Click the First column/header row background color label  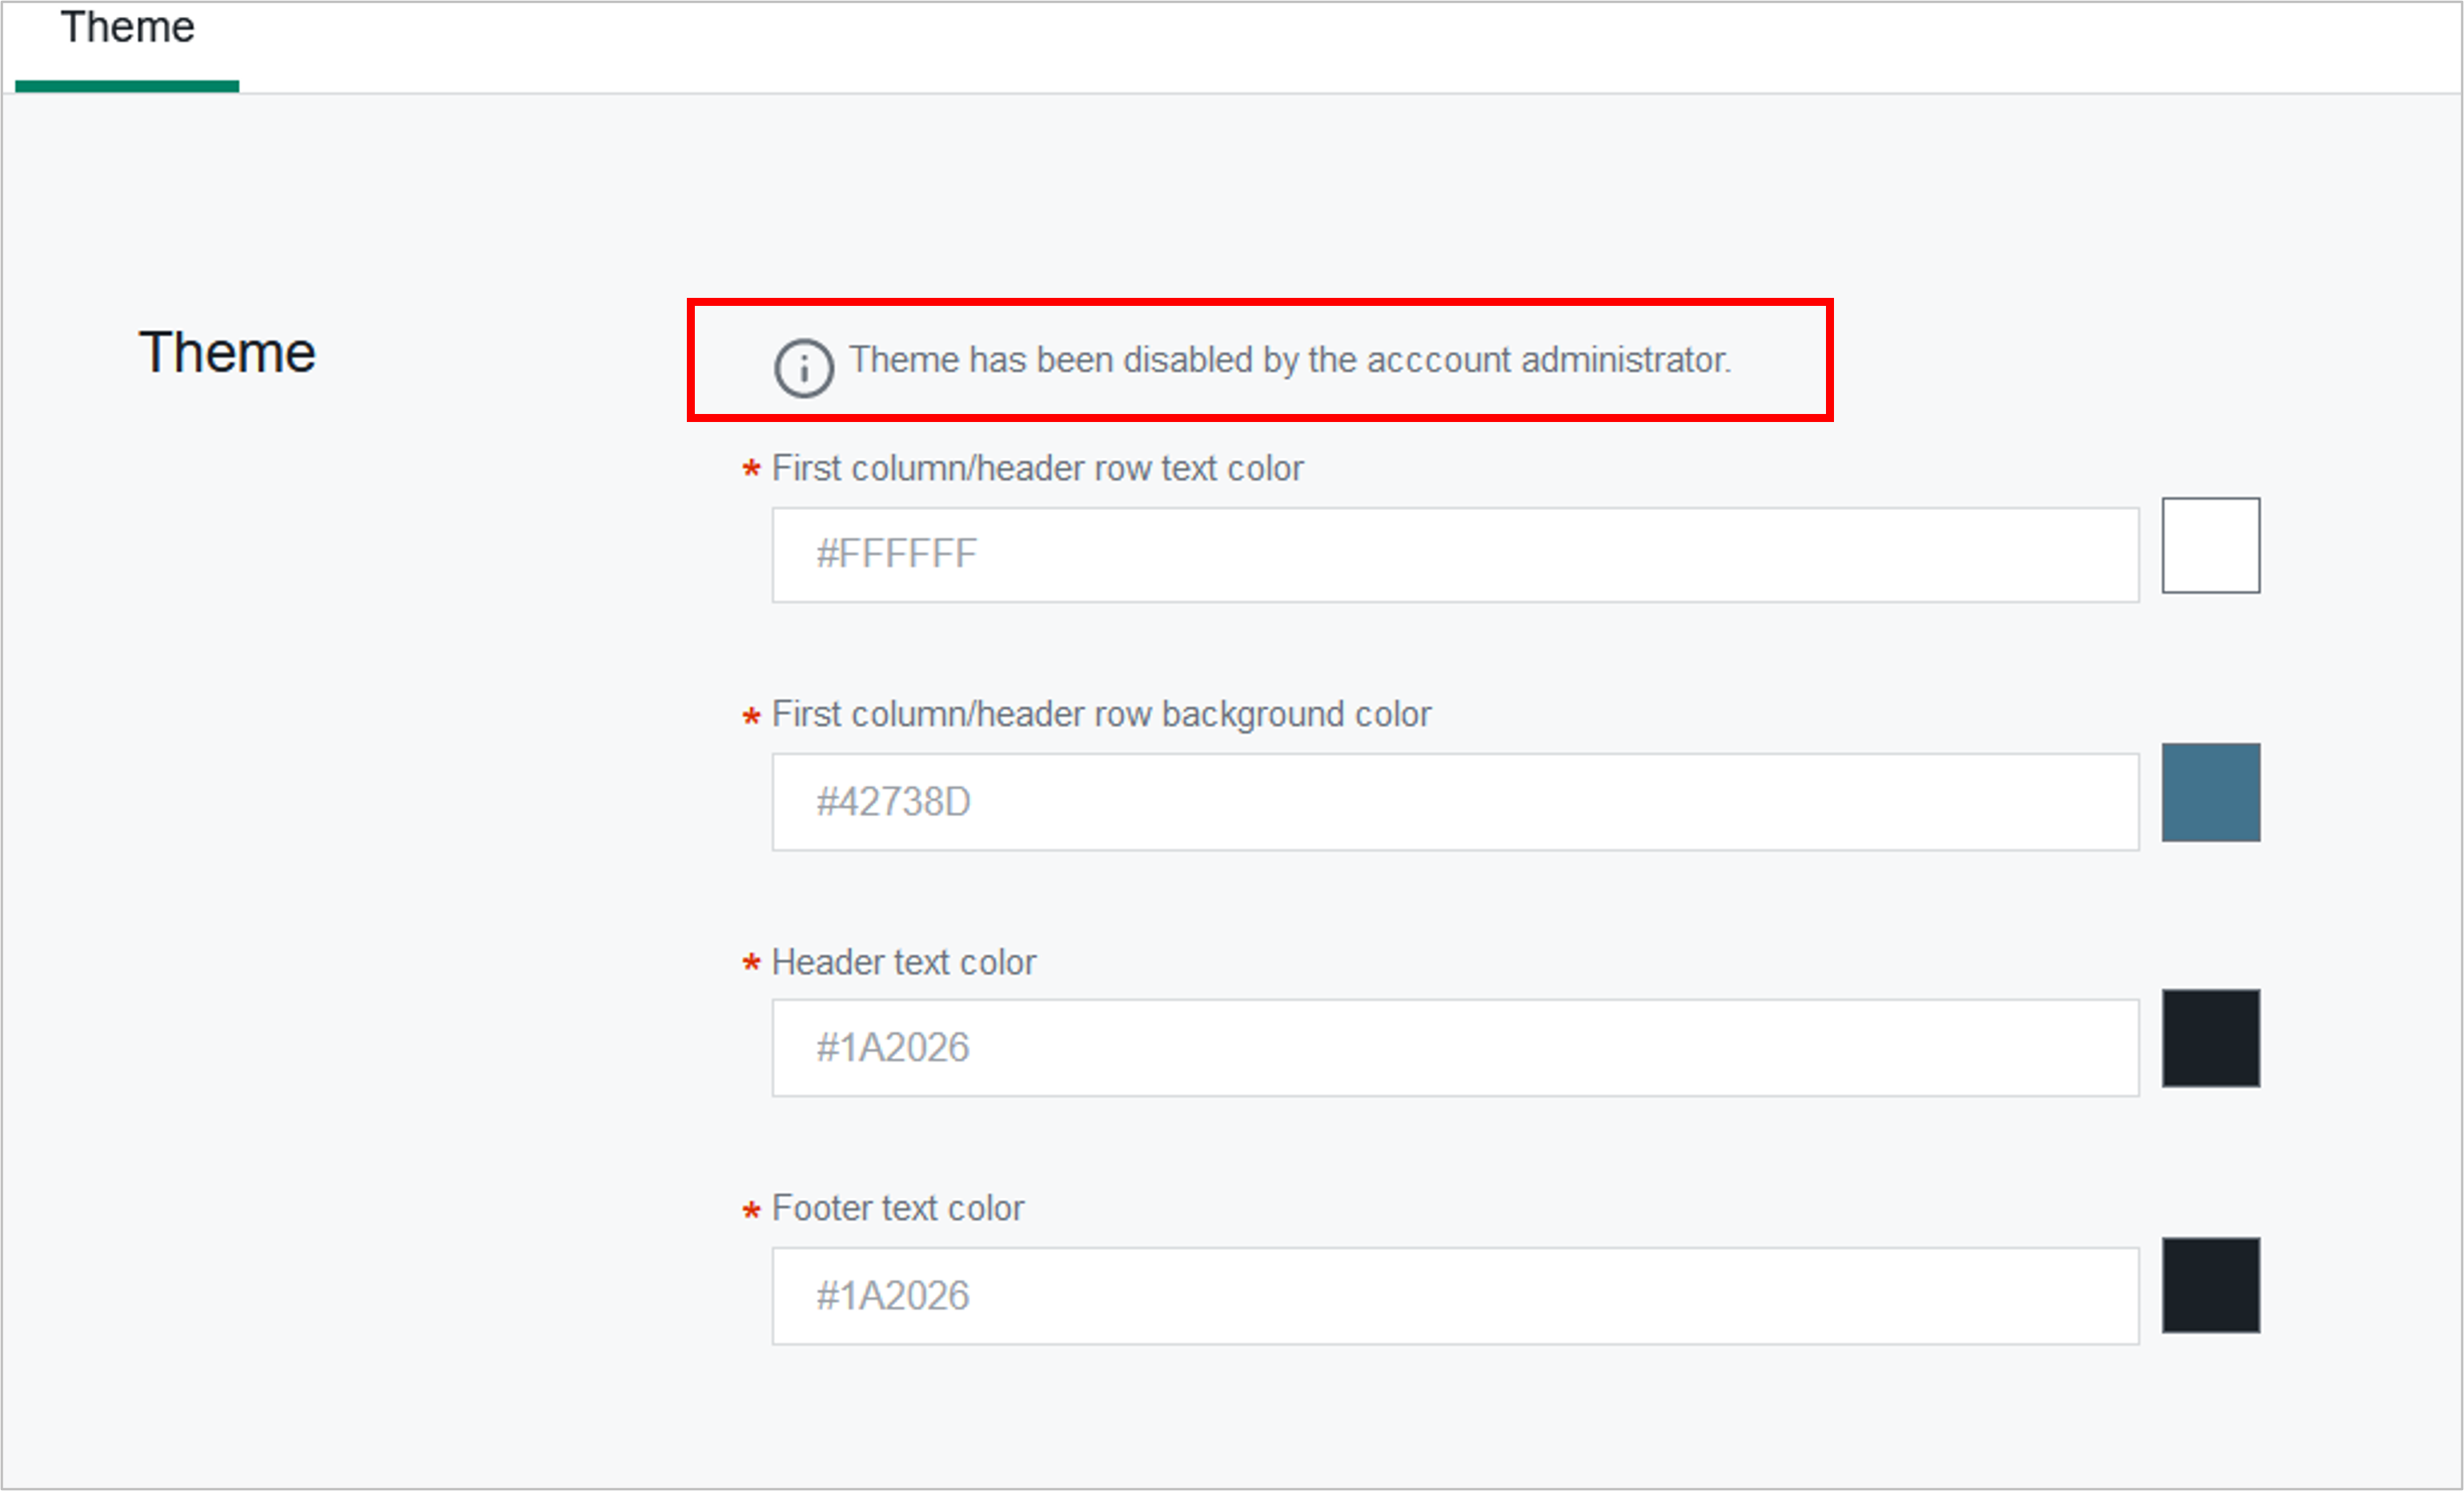[1100, 714]
